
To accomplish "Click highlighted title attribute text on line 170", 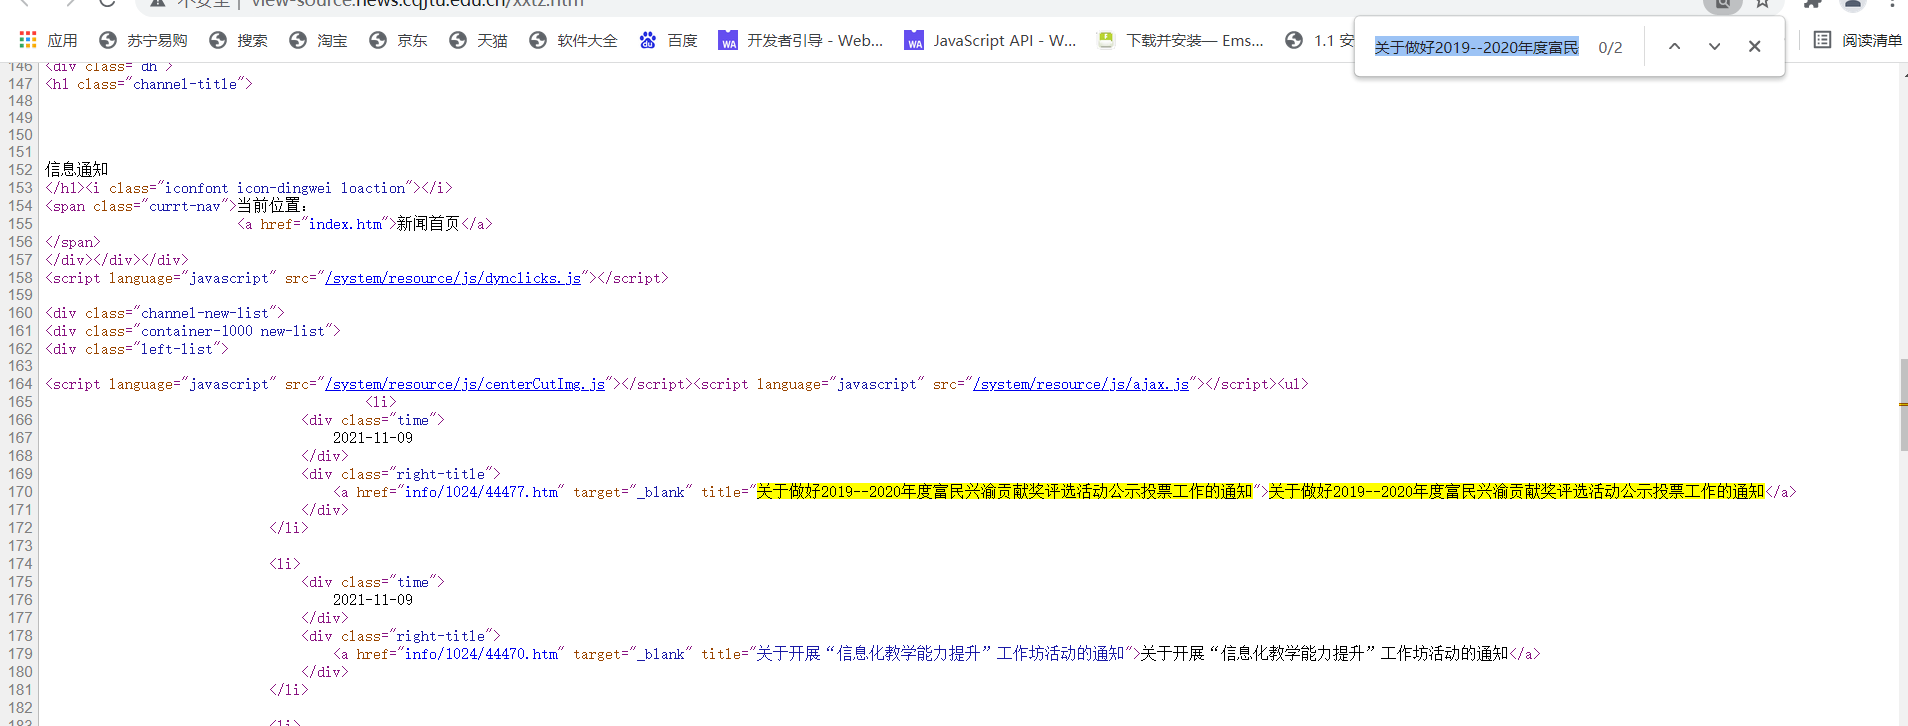I will click(x=1005, y=492).
